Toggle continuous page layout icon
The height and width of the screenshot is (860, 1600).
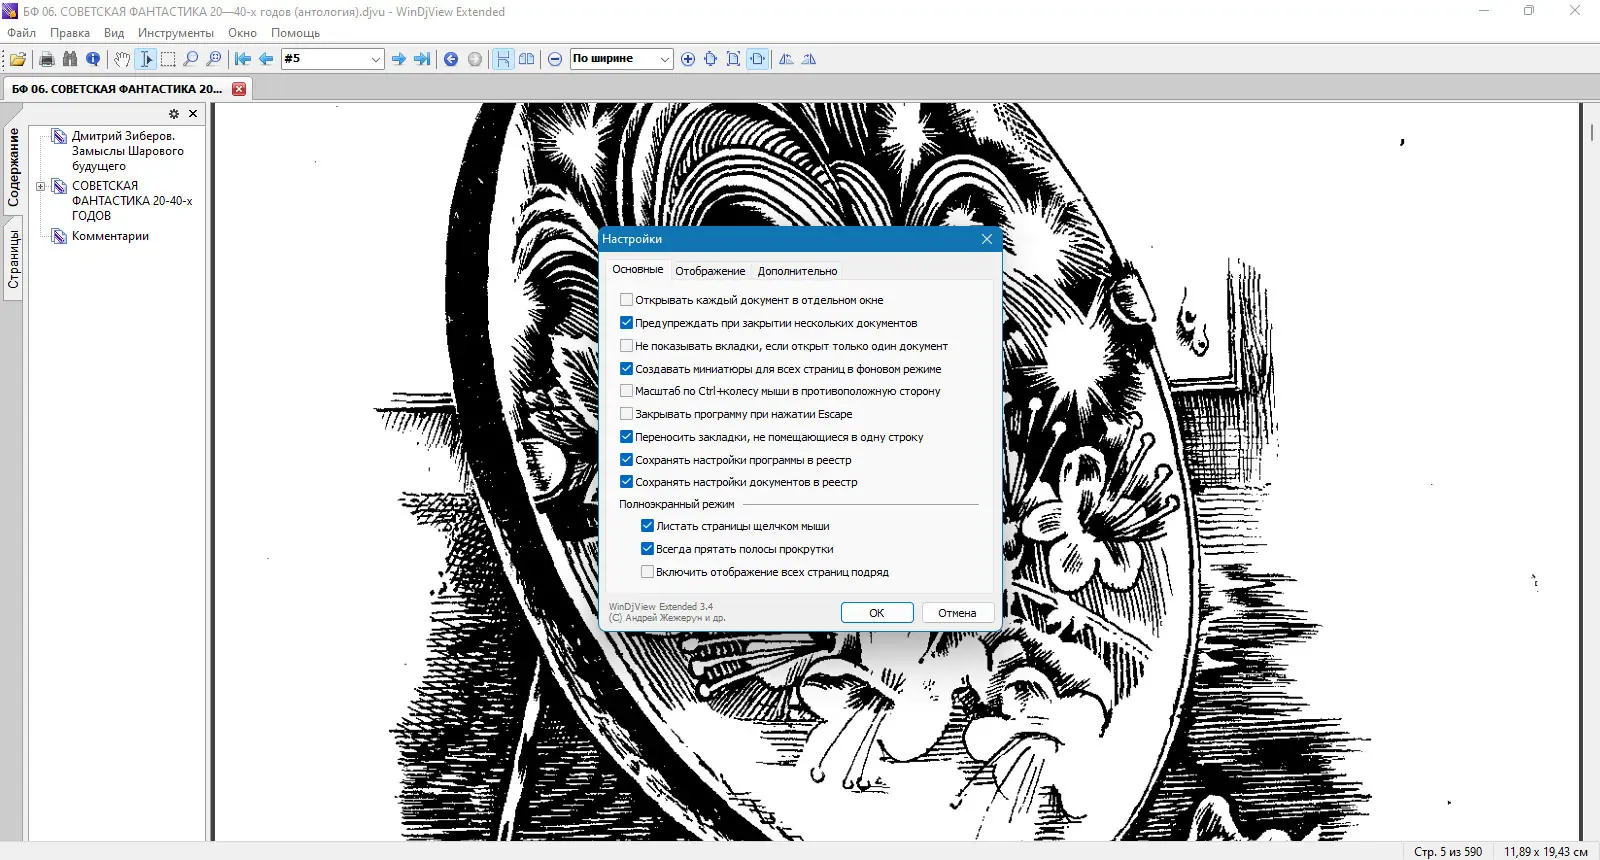pyautogui.click(x=503, y=59)
